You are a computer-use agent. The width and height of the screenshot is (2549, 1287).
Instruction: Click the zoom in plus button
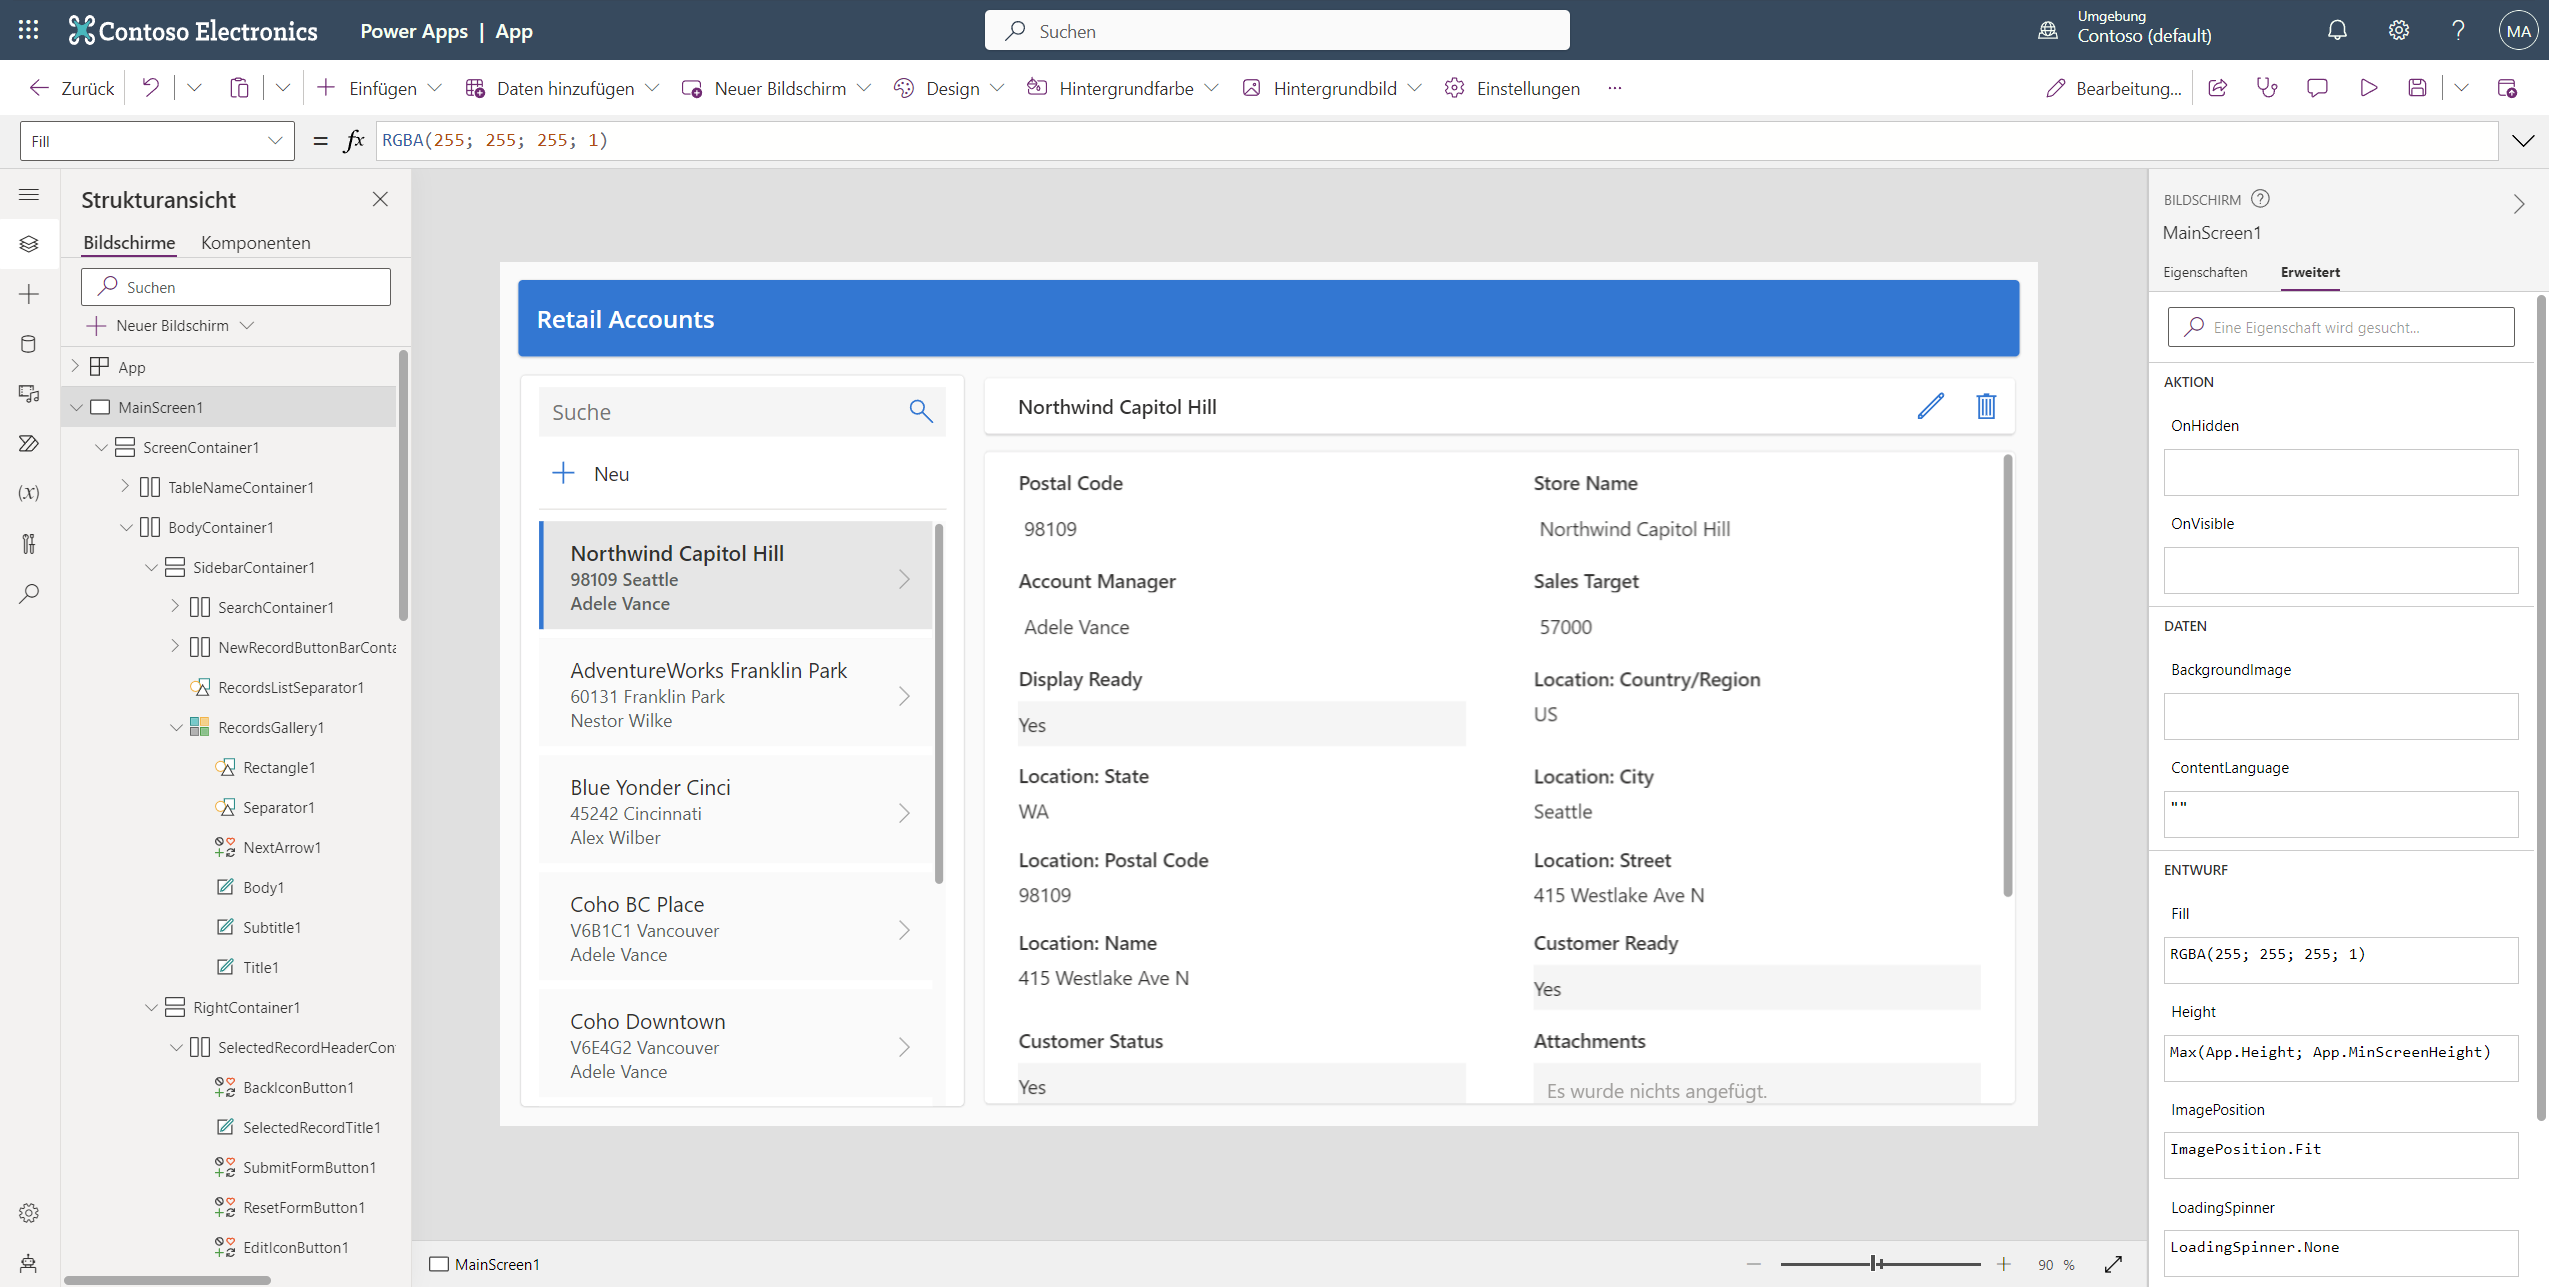2004,1265
